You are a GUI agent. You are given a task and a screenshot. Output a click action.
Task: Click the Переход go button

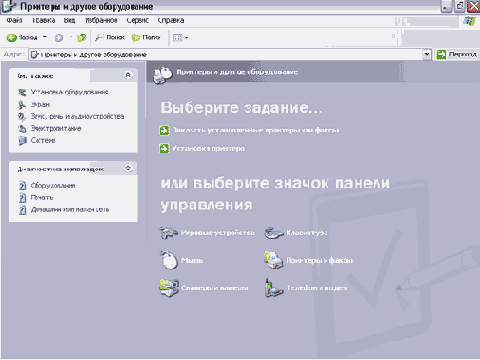(456, 54)
